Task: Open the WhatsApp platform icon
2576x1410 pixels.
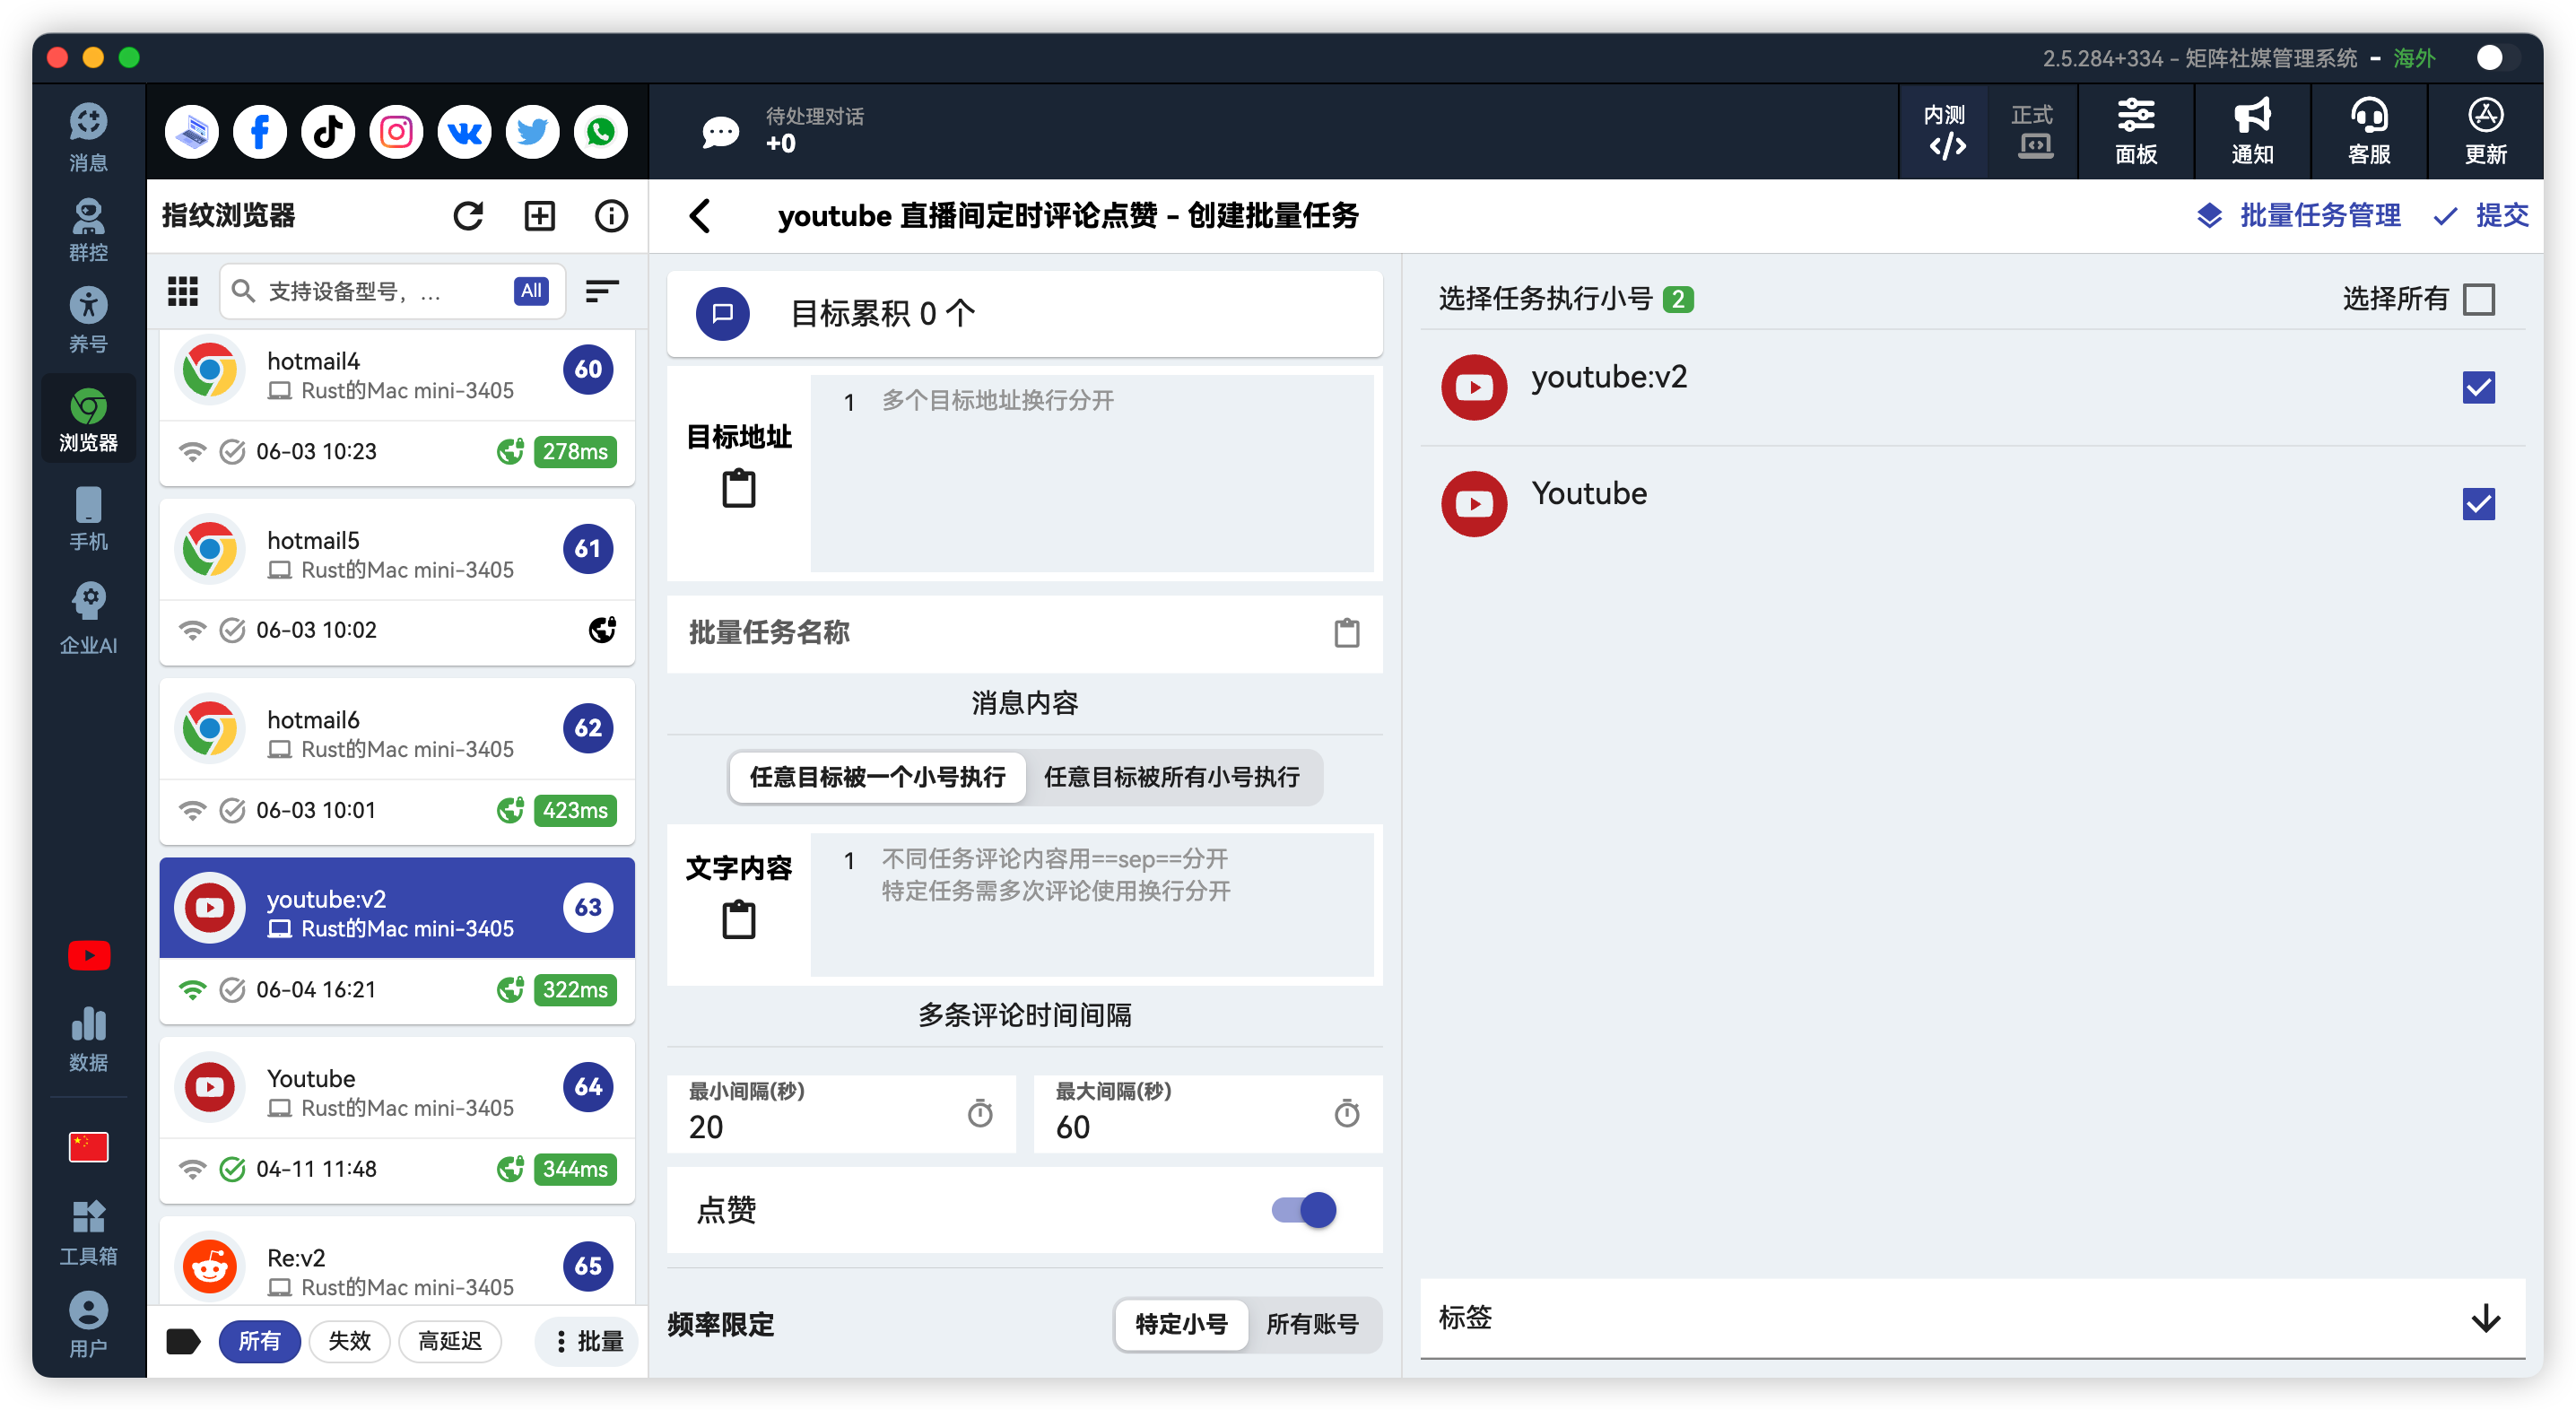Action: click(x=600, y=131)
